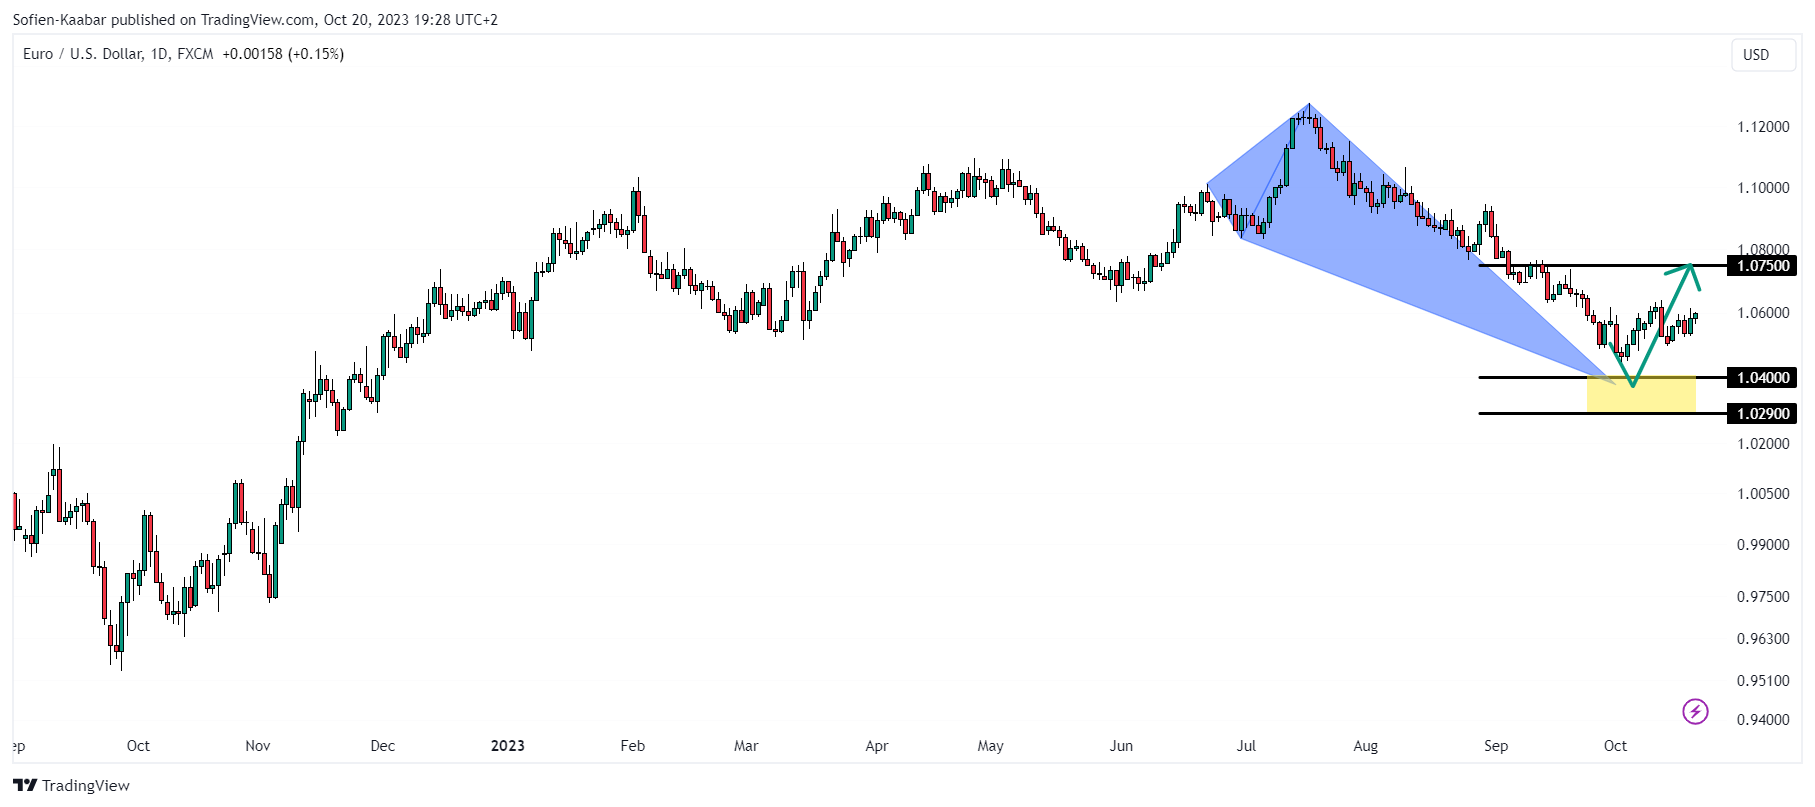This screenshot has width=1815, height=807.
Task: Click the yellow highlighted support zone rectangle
Action: 1641,395
